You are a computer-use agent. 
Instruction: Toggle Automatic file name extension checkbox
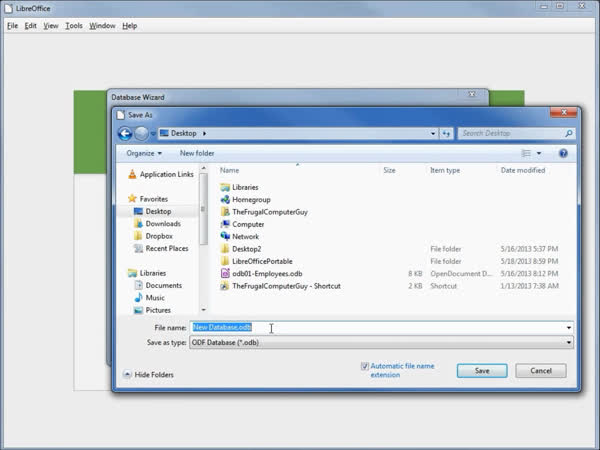[x=365, y=366]
